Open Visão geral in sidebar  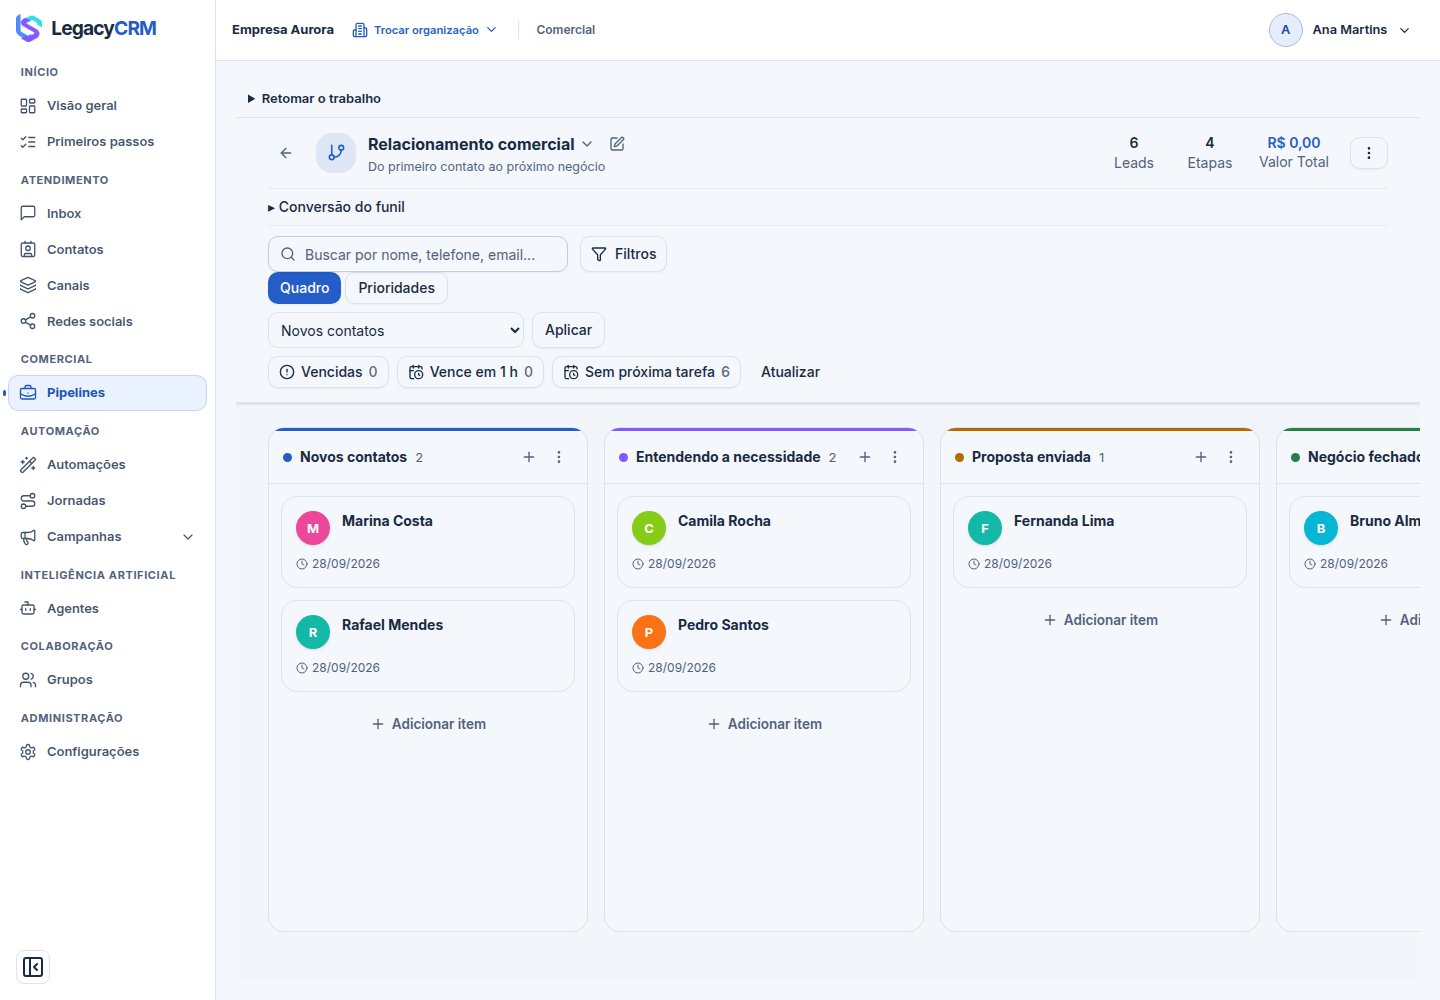point(107,106)
